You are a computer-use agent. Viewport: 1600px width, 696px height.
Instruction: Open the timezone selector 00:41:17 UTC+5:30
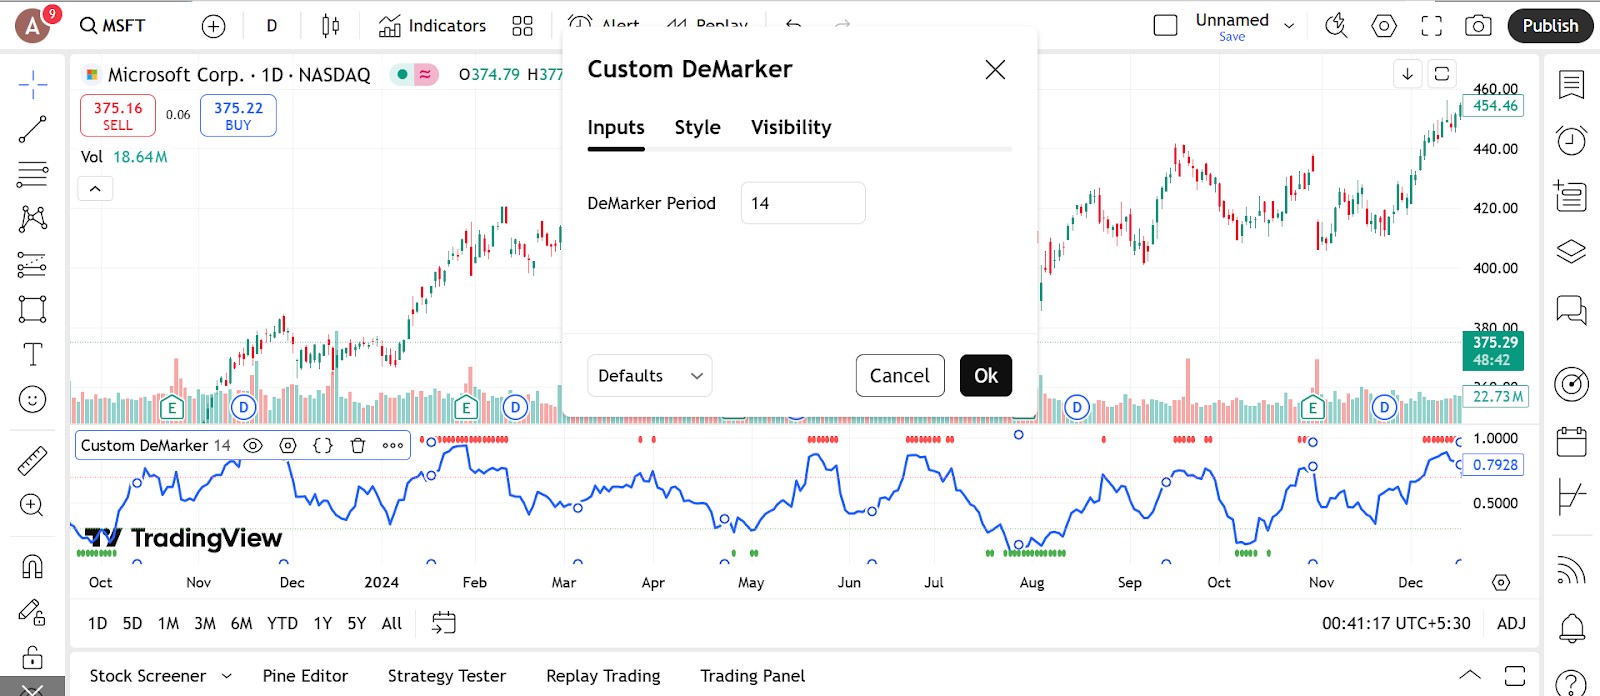(1396, 623)
